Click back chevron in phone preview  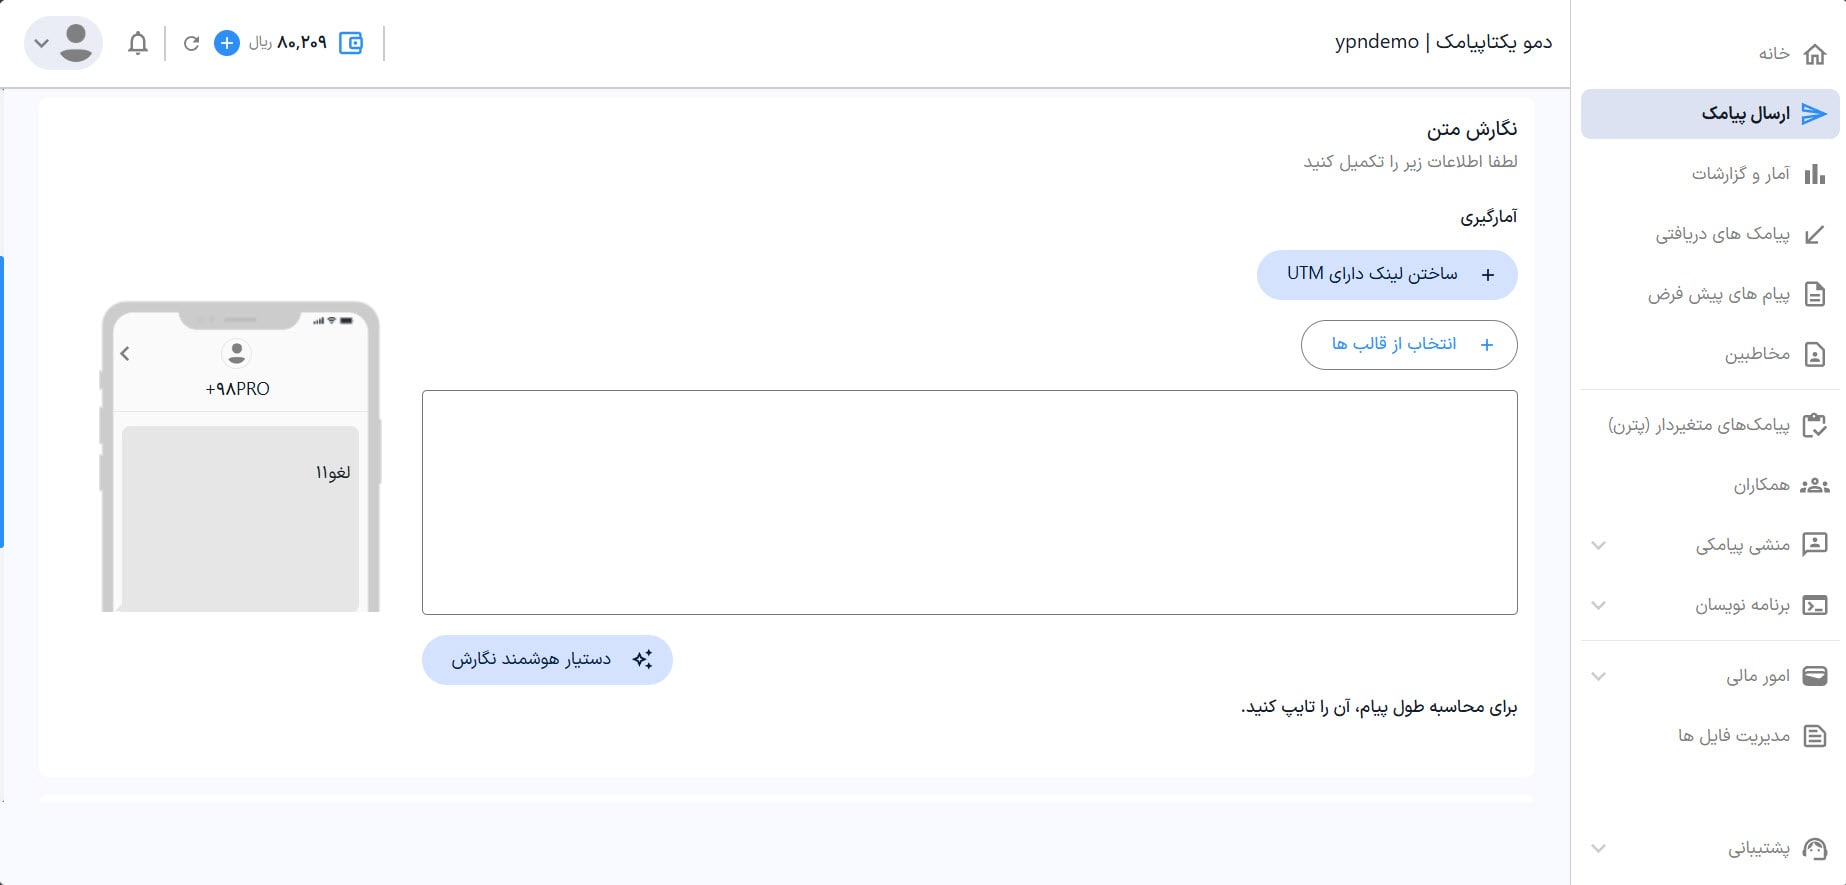[125, 353]
